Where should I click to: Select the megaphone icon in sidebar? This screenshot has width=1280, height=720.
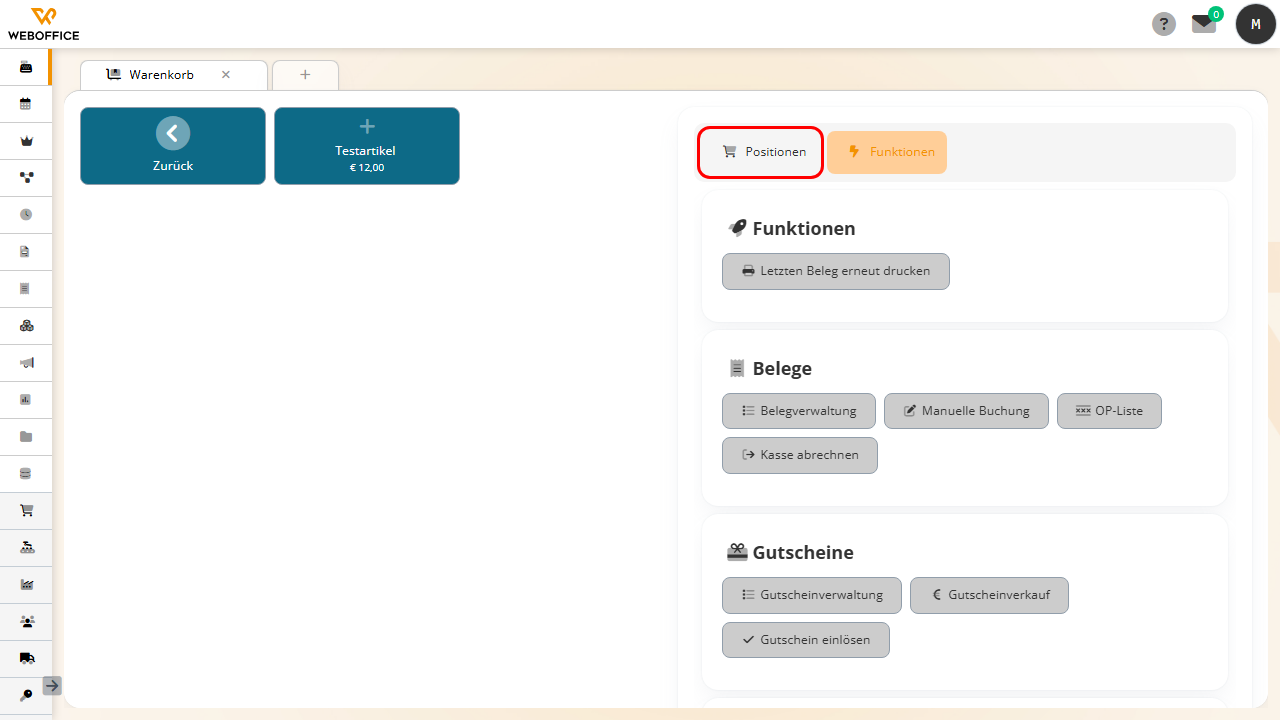point(26,362)
